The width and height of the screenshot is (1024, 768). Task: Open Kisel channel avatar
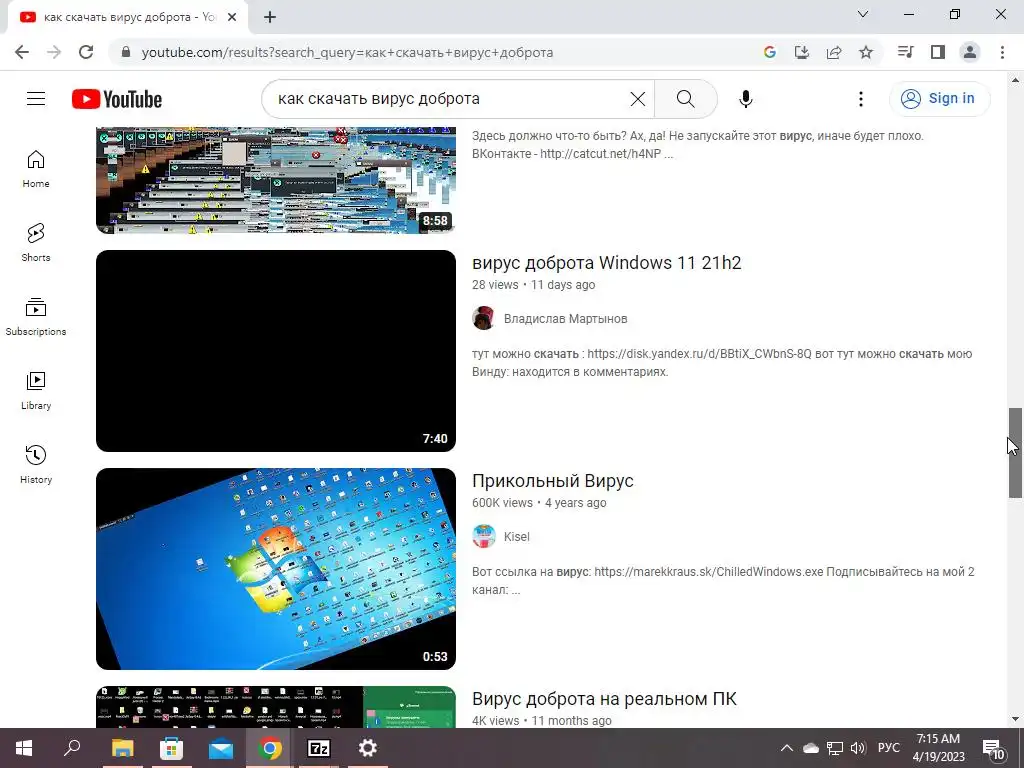(483, 536)
